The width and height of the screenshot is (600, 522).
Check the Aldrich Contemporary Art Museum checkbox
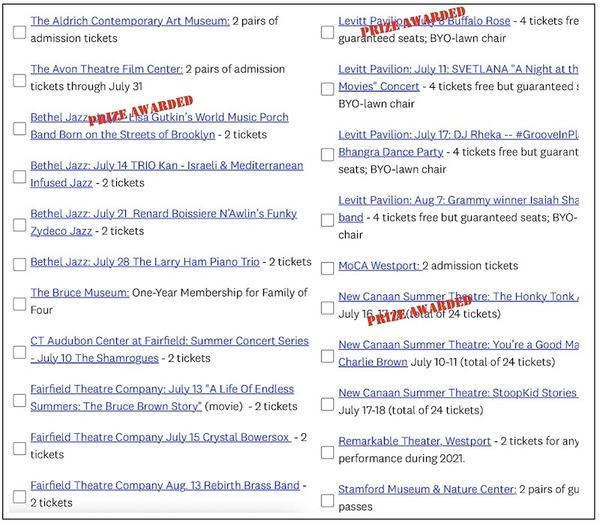click(x=20, y=32)
